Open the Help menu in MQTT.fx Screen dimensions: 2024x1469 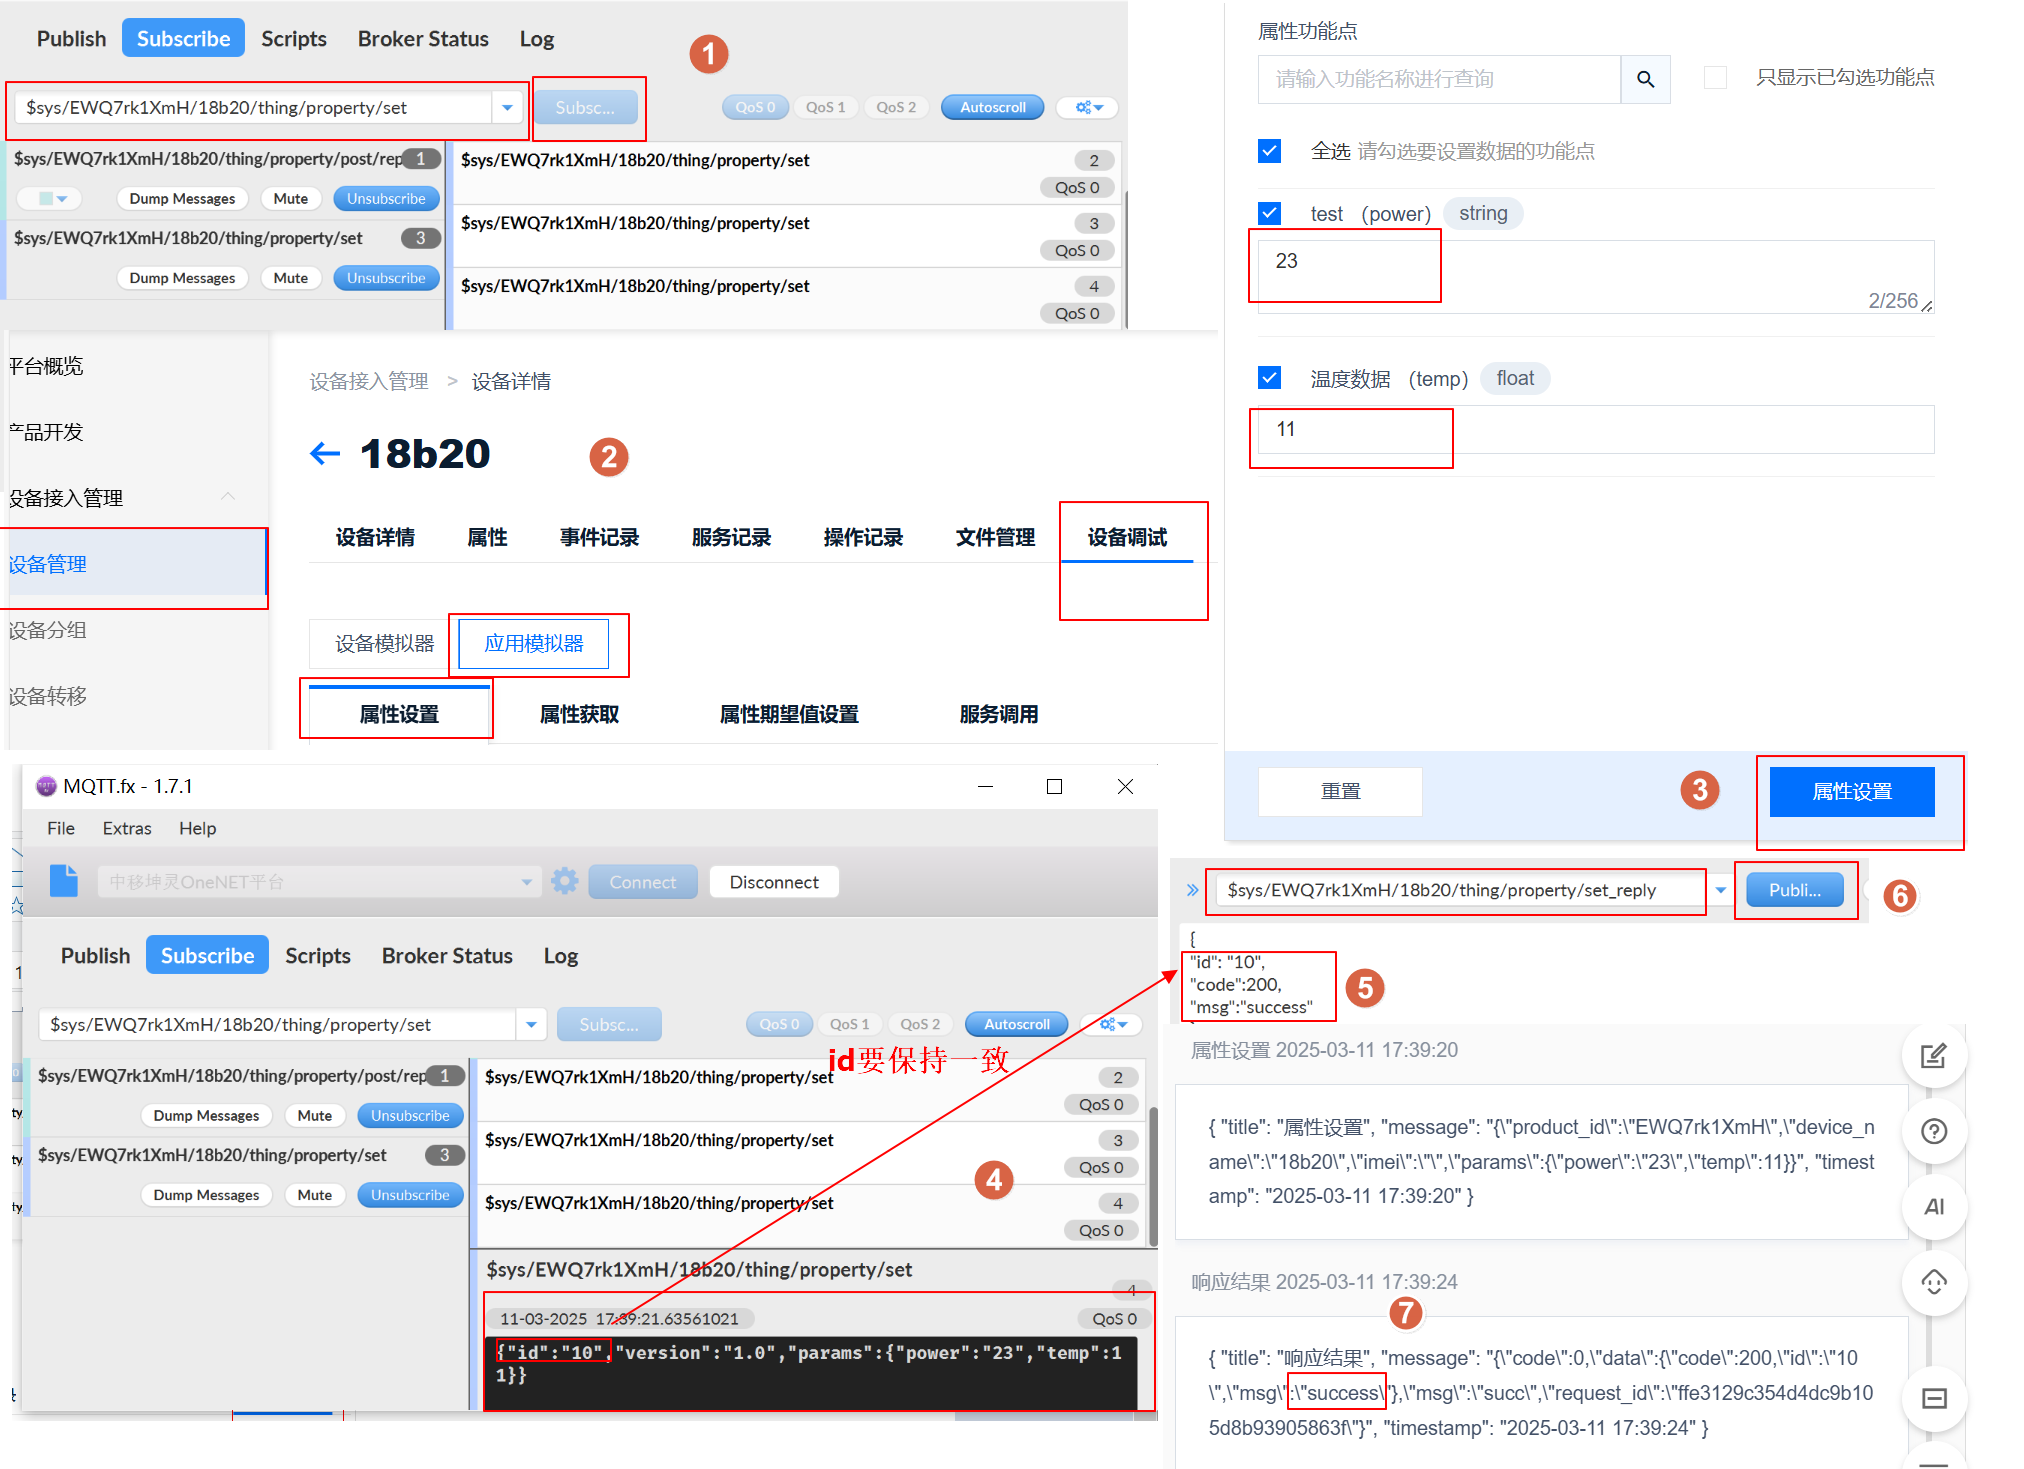pyautogui.click(x=197, y=828)
